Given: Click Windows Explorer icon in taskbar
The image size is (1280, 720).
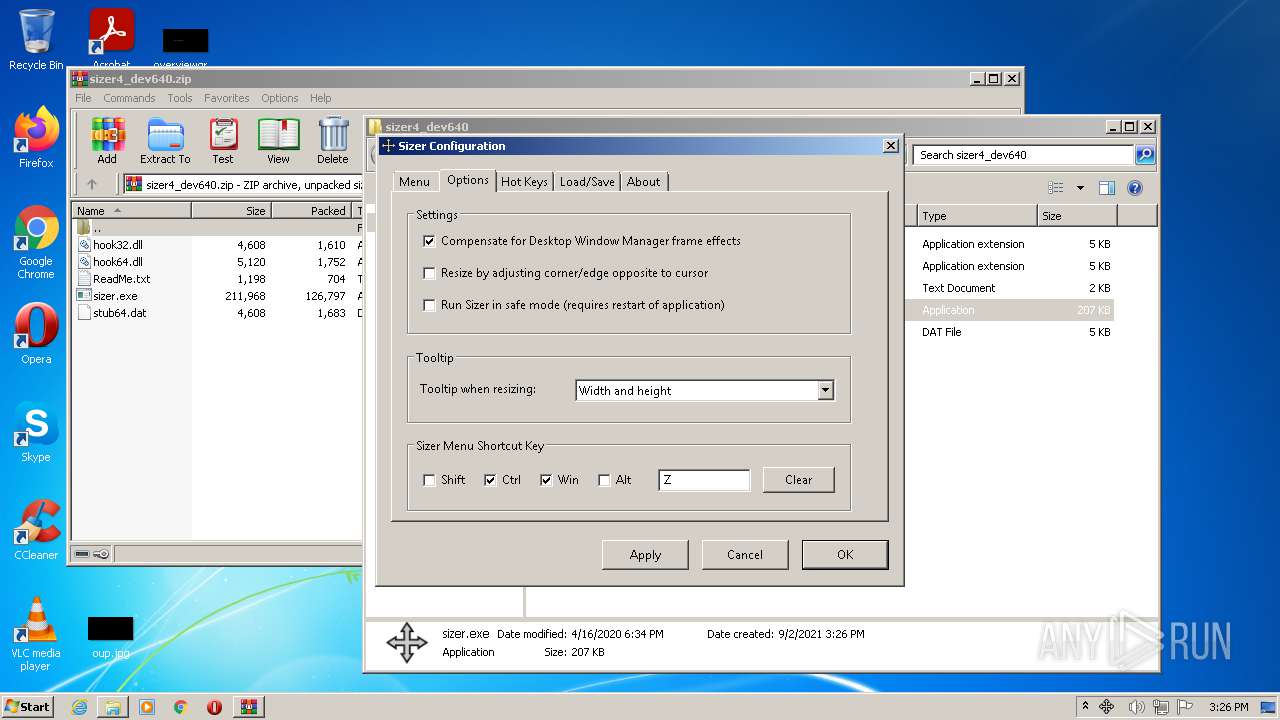Looking at the screenshot, I should pos(113,707).
